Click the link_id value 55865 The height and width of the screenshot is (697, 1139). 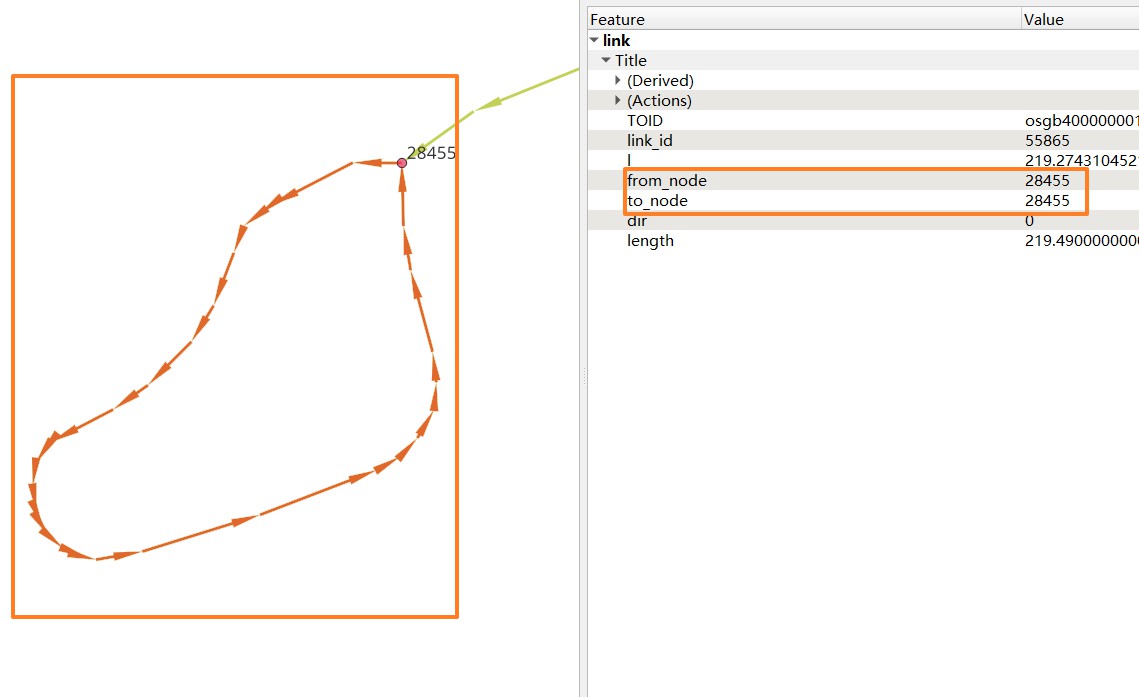[1047, 141]
